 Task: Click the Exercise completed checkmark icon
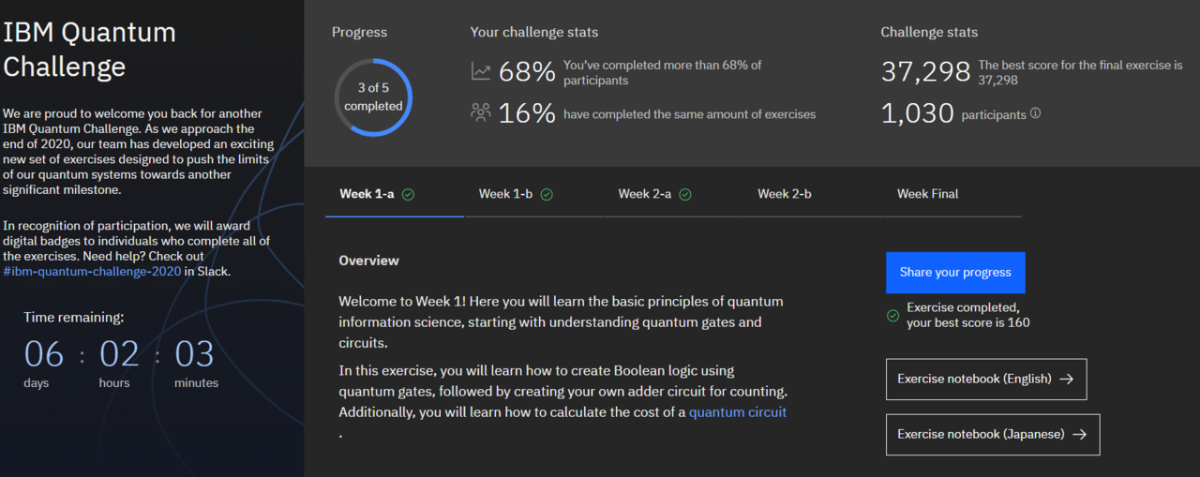click(x=893, y=316)
